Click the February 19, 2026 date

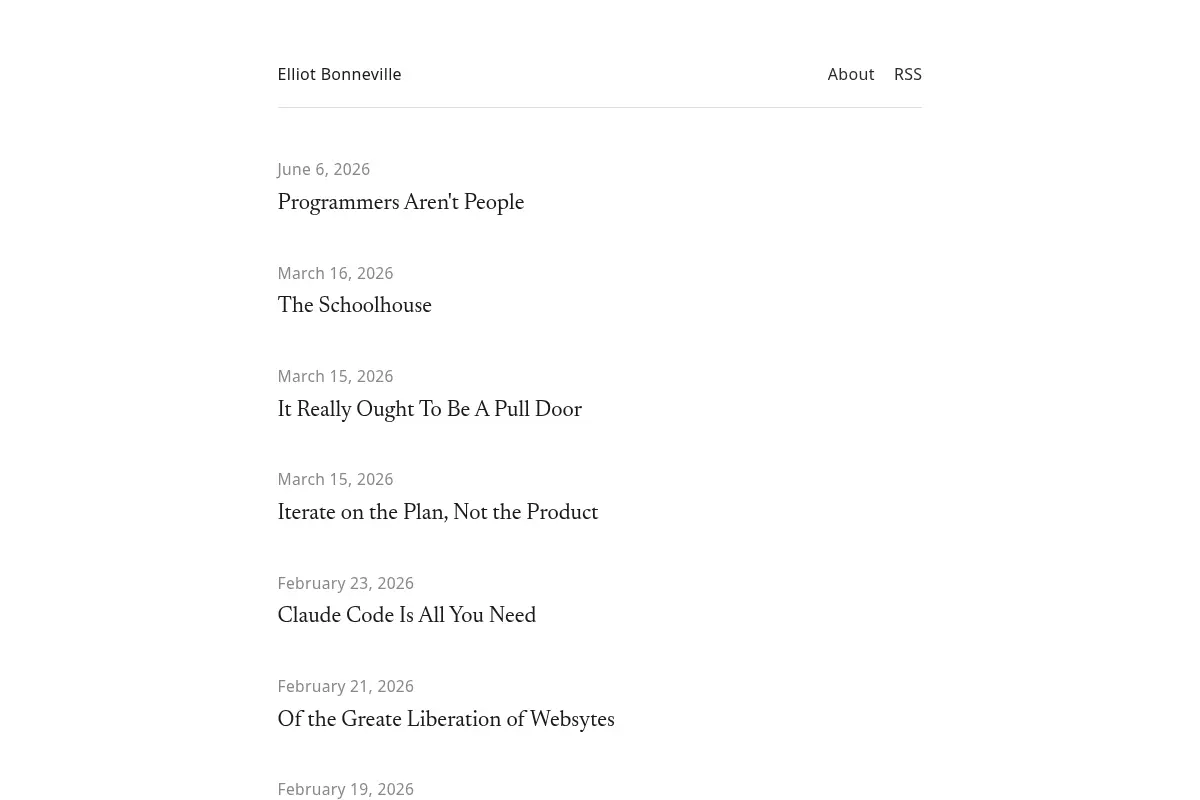[345, 789]
